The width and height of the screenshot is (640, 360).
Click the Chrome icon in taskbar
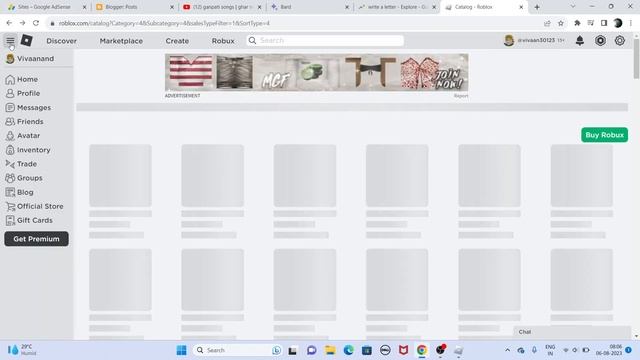click(x=422, y=350)
